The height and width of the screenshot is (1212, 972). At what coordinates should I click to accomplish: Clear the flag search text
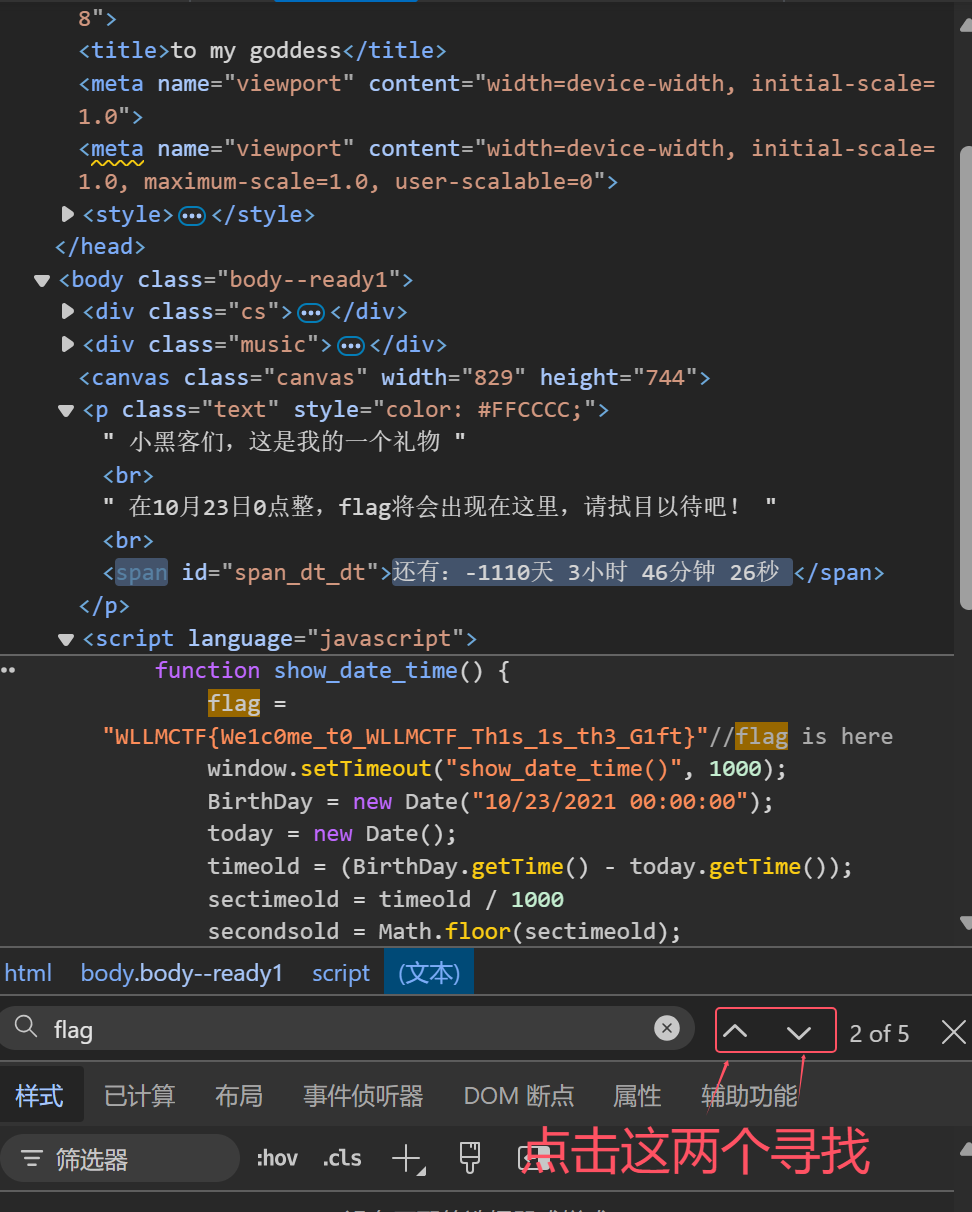tap(667, 1028)
